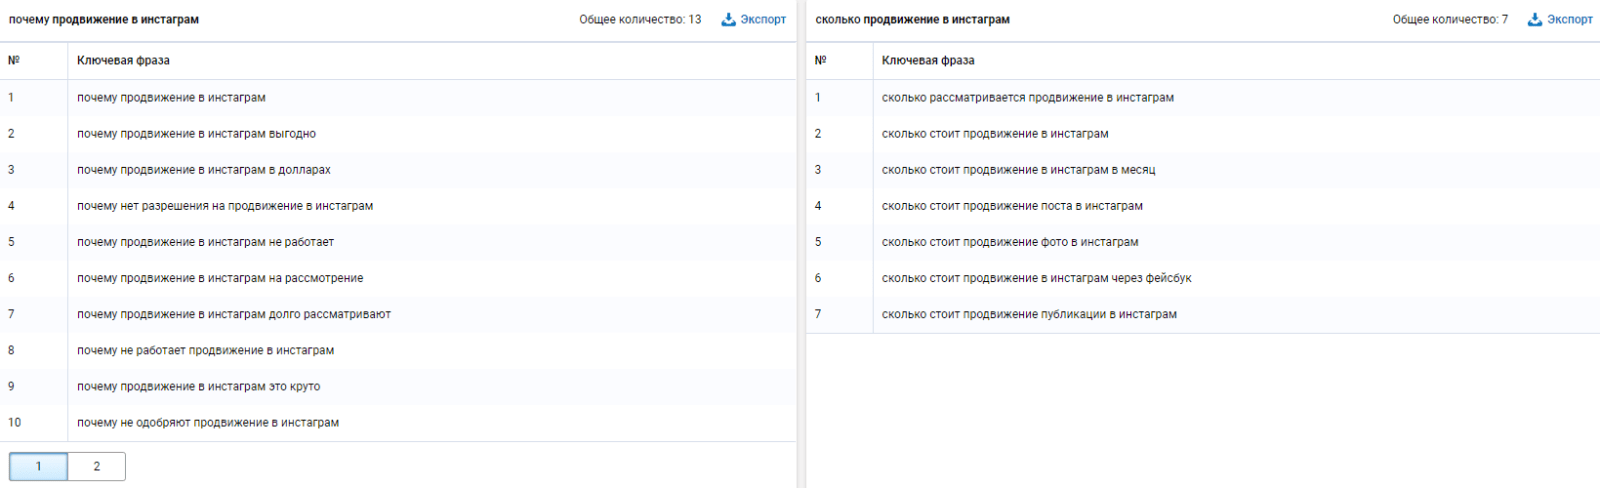Click left panel title 'почему продвижение в инстаграм'
The height and width of the screenshot is (488, 1600).
pyautogui.click(x=104, y=19)
